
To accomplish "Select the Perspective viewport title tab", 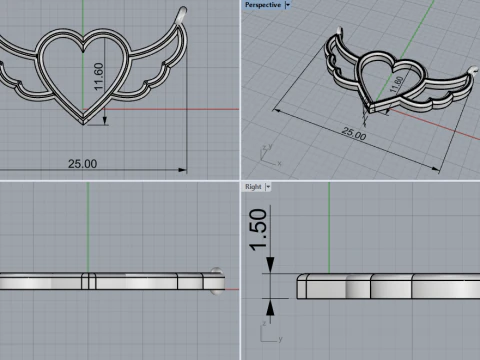I will pyautogui.click(x=263, y=5).
